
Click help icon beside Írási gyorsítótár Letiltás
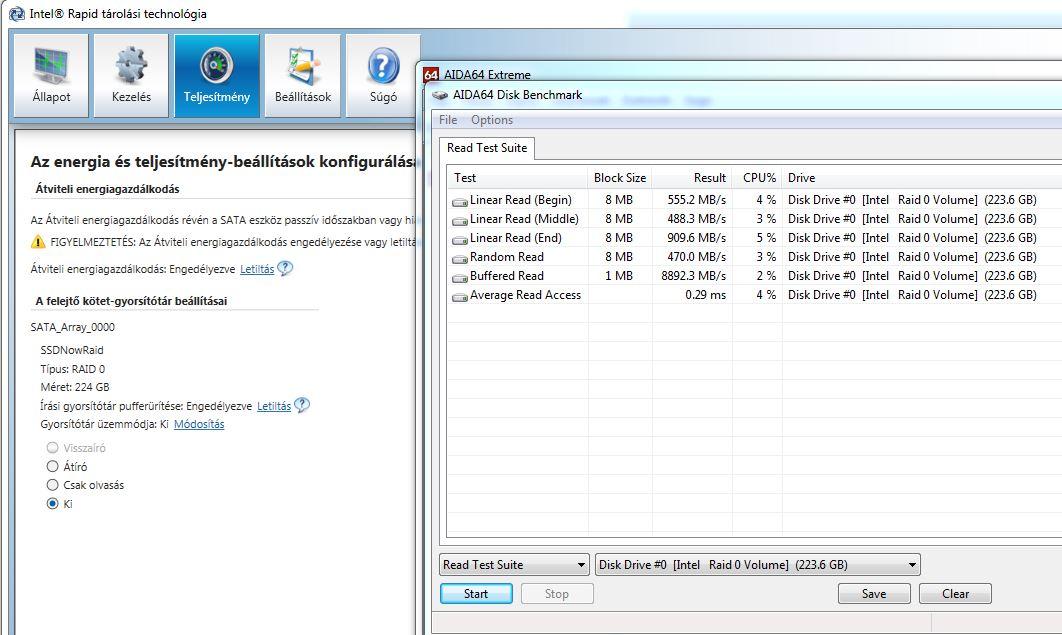pyautogui.click(x=302, y=405)
